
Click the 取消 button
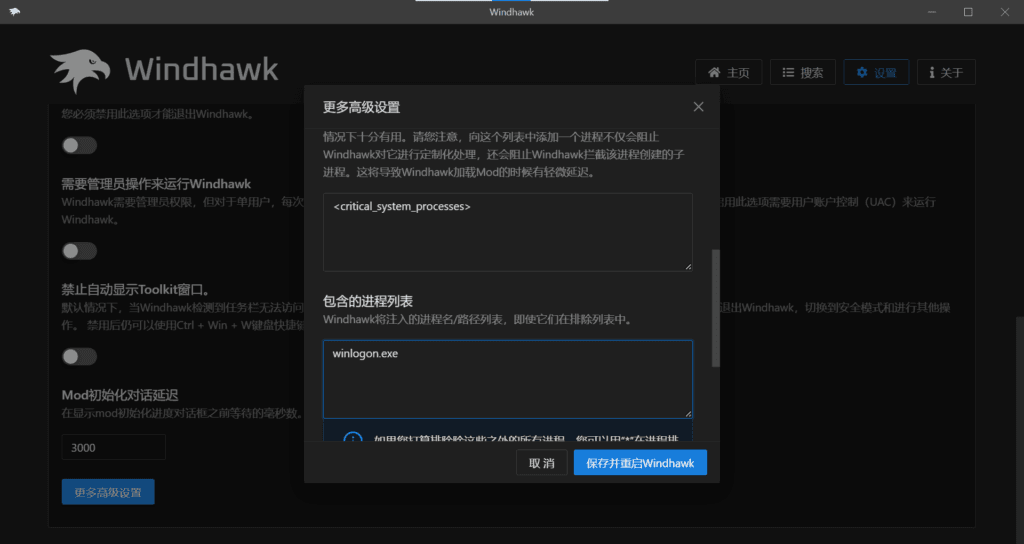[541, 463]
